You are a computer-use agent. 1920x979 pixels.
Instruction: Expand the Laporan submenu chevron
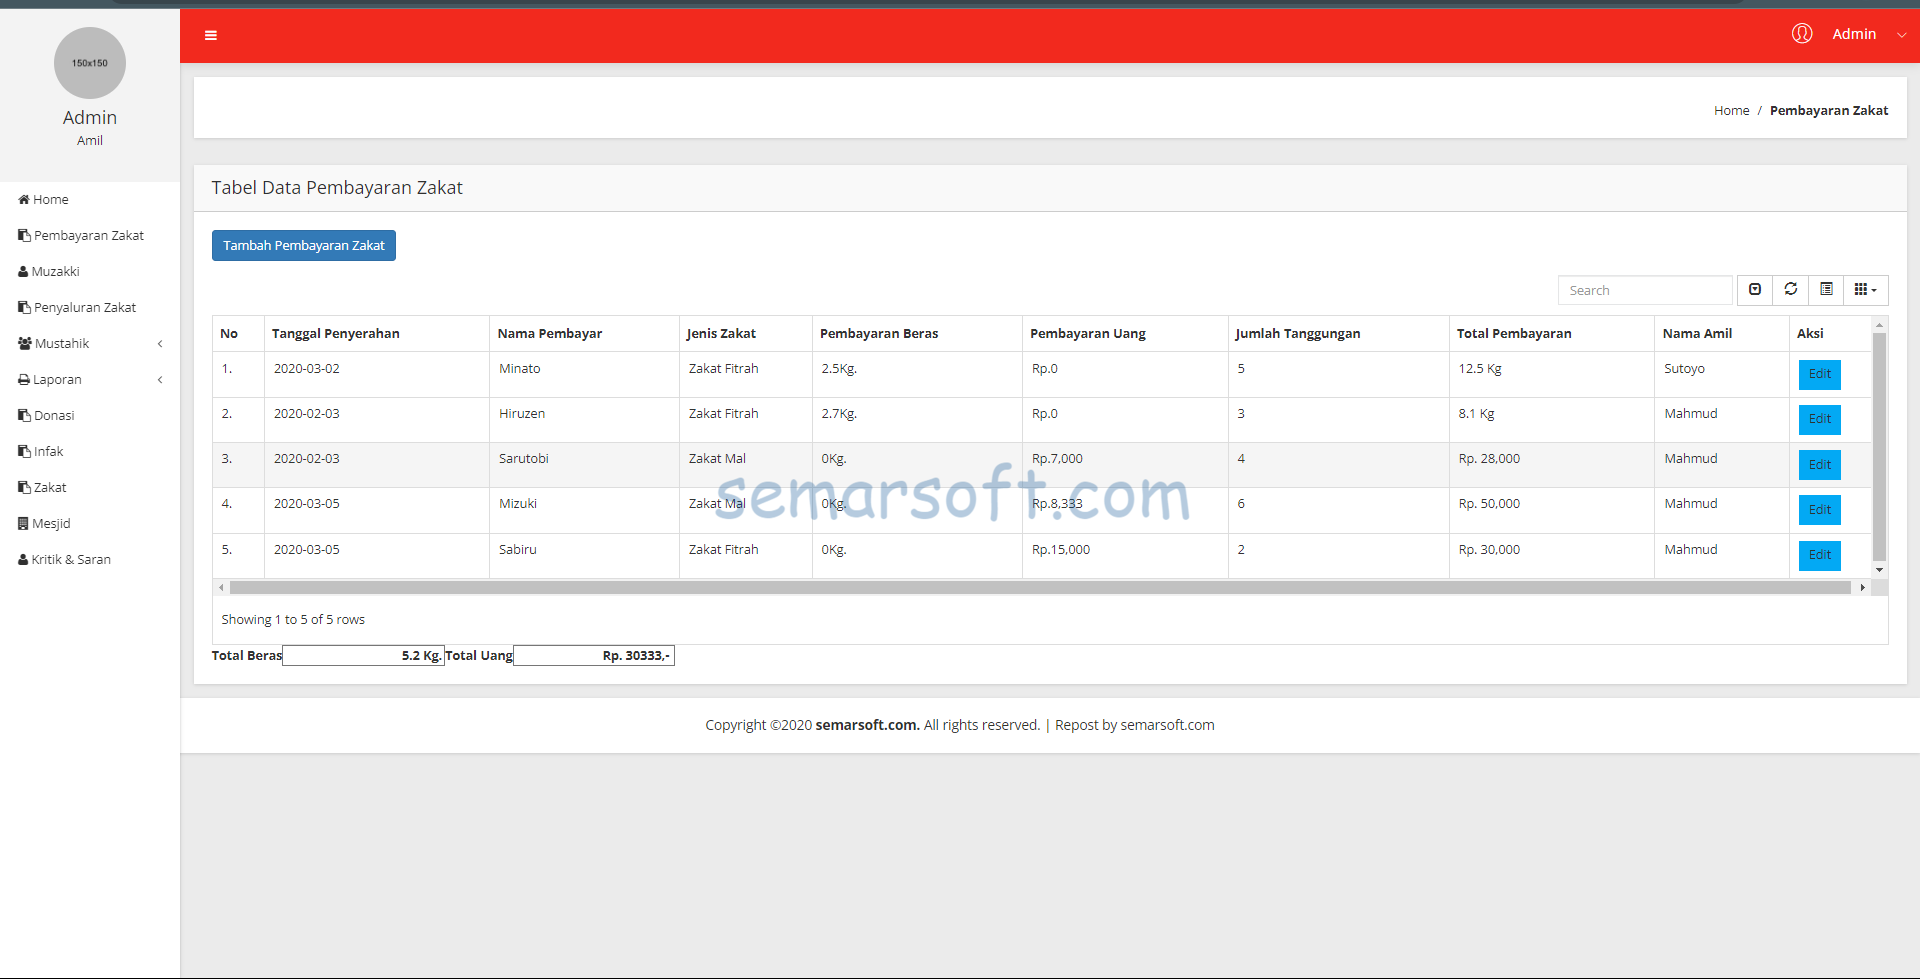point(160,379)
